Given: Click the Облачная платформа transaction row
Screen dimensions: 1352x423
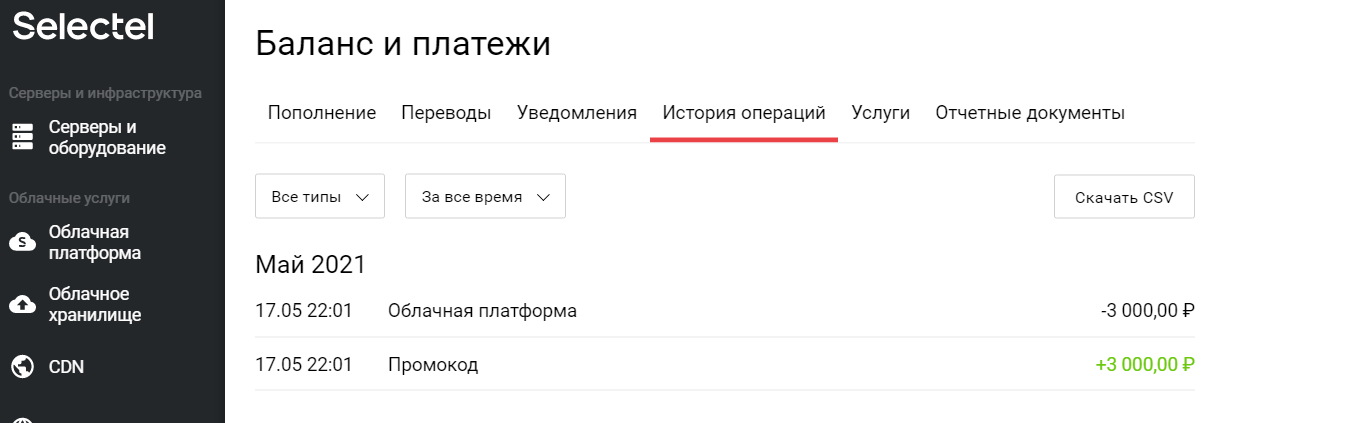Looking at the screenshot, I should point(725,311).
